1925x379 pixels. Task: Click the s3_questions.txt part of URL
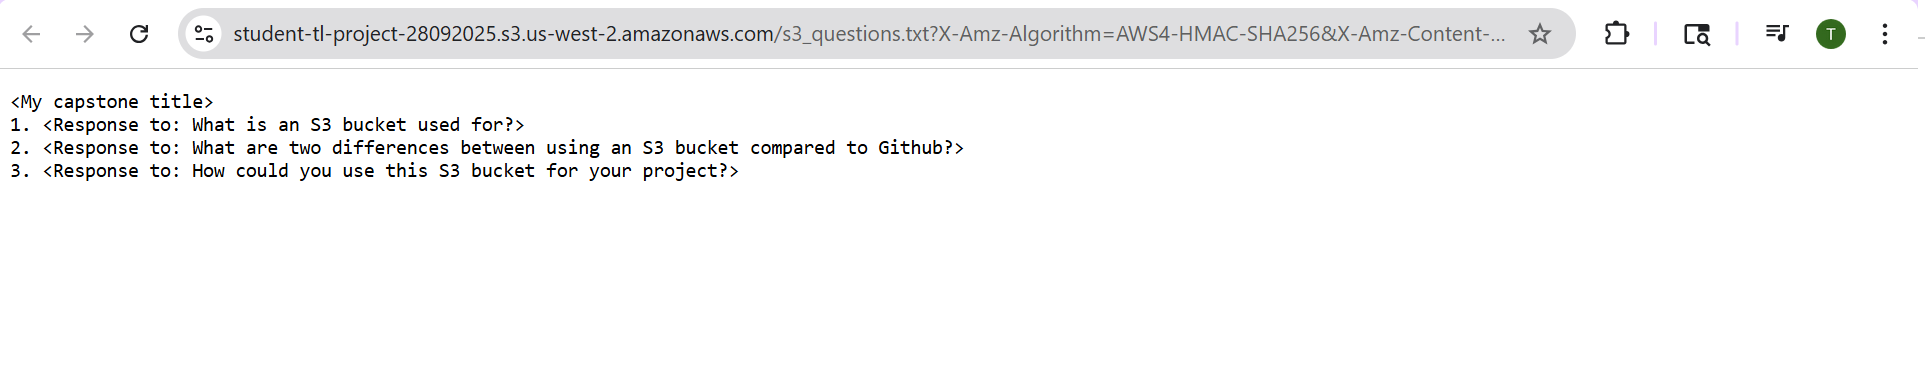click(858, 34)
